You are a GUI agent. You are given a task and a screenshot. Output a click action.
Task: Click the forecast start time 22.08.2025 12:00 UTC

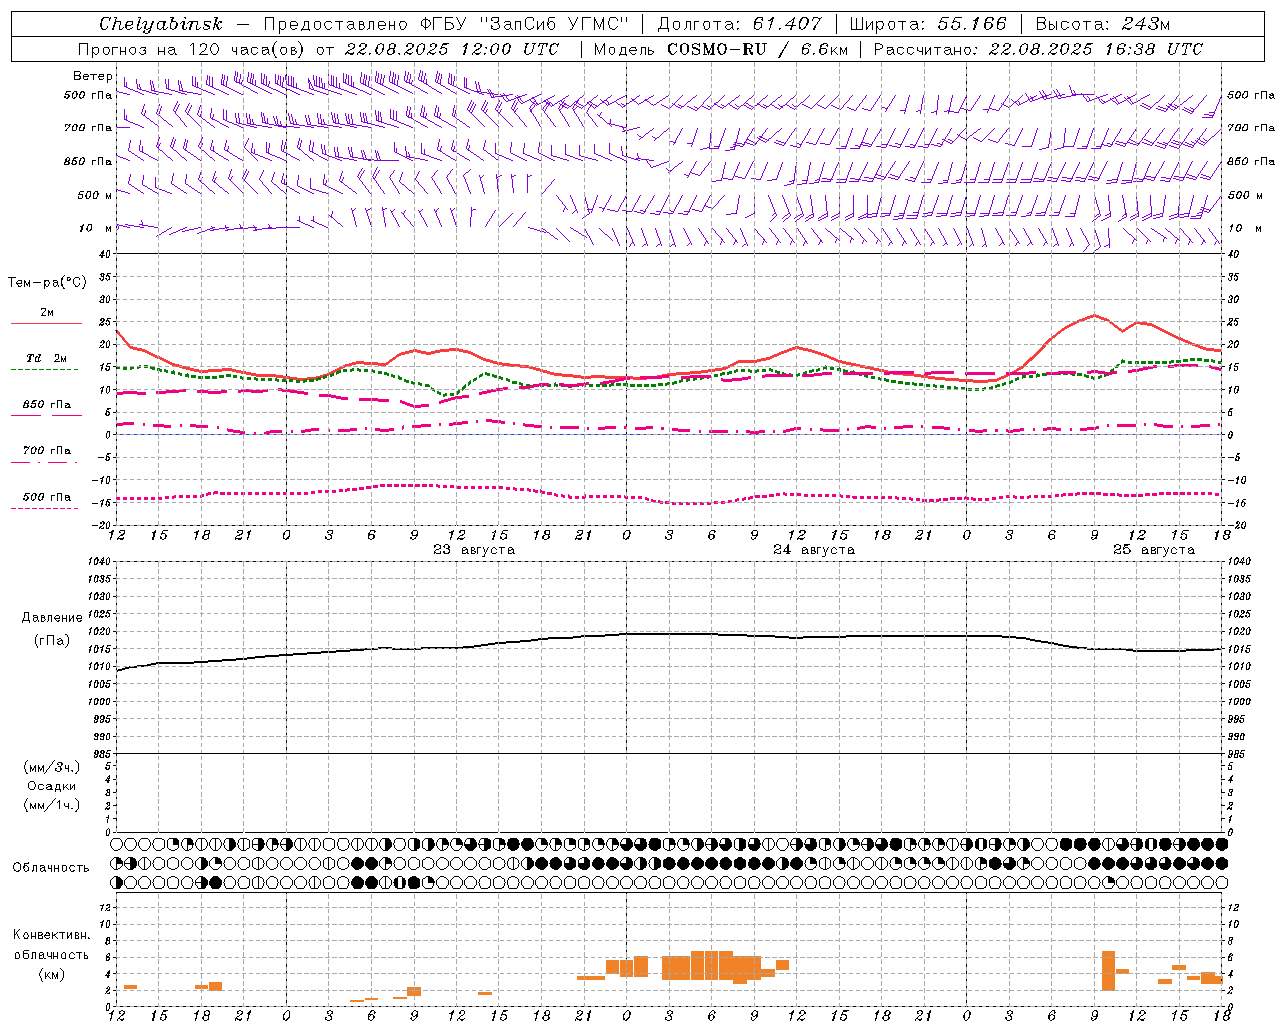click(451, 49)
